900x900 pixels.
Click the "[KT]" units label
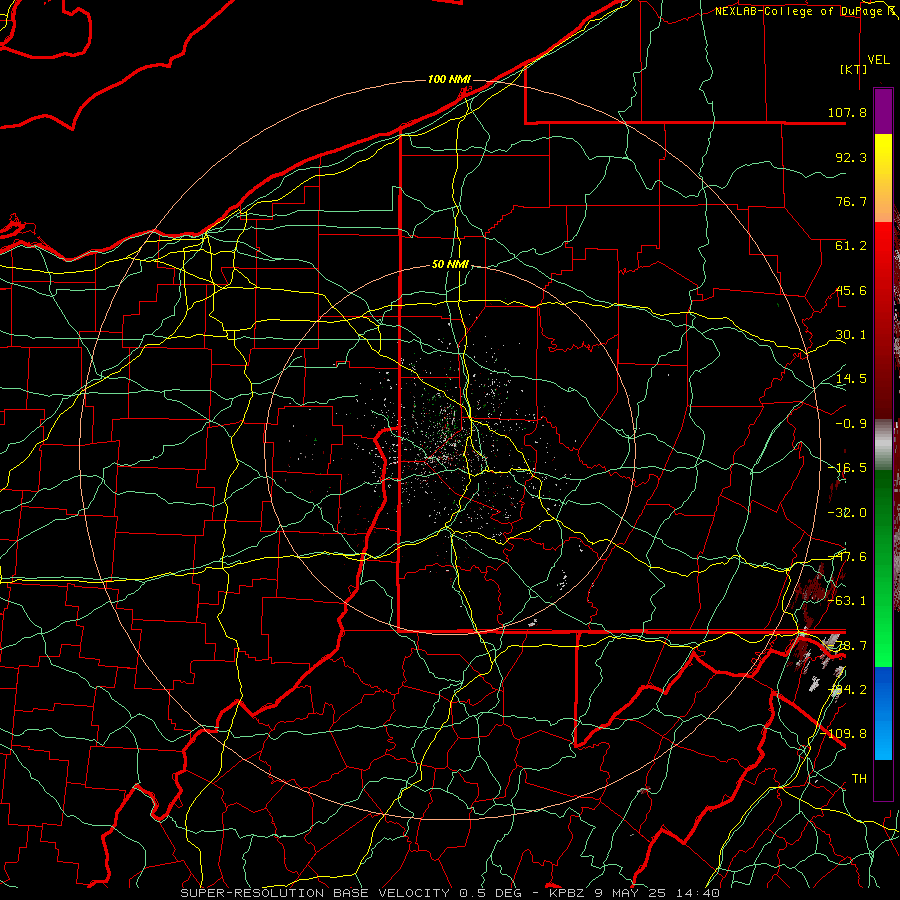[x=854, y=69]
